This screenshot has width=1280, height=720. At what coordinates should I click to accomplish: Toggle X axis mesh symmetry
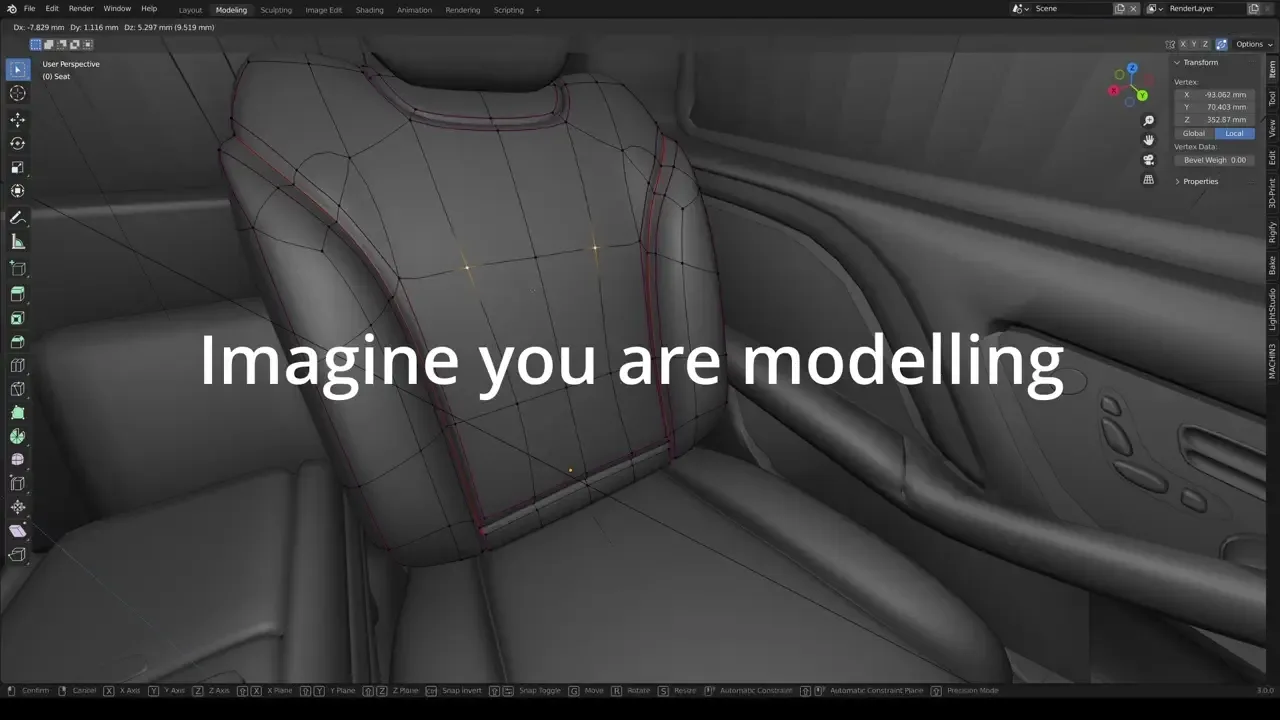[1183, 44]
